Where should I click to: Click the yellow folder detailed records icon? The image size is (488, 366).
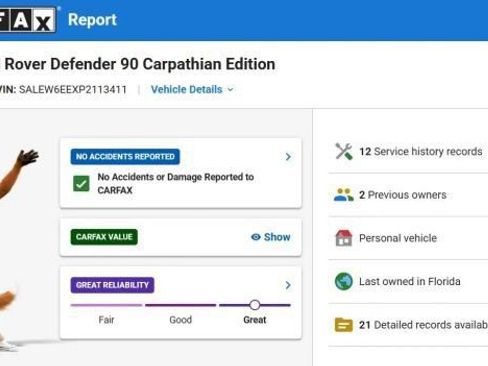click(x=344, y=325)
